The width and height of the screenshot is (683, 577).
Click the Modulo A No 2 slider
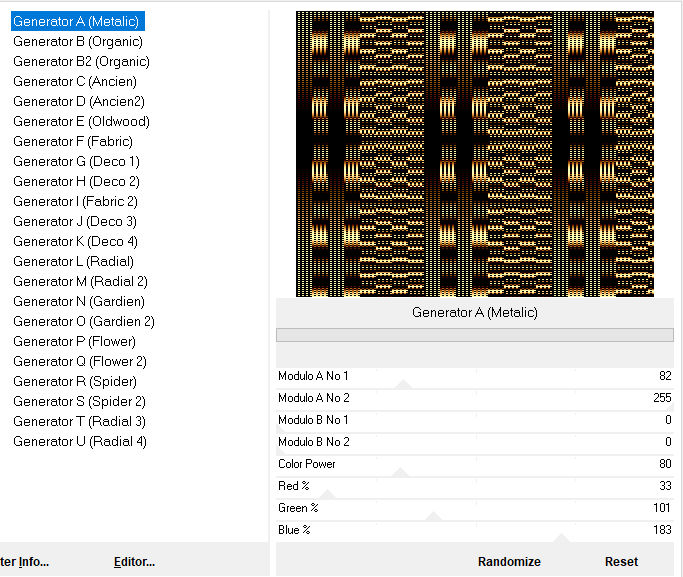(474, 398)
